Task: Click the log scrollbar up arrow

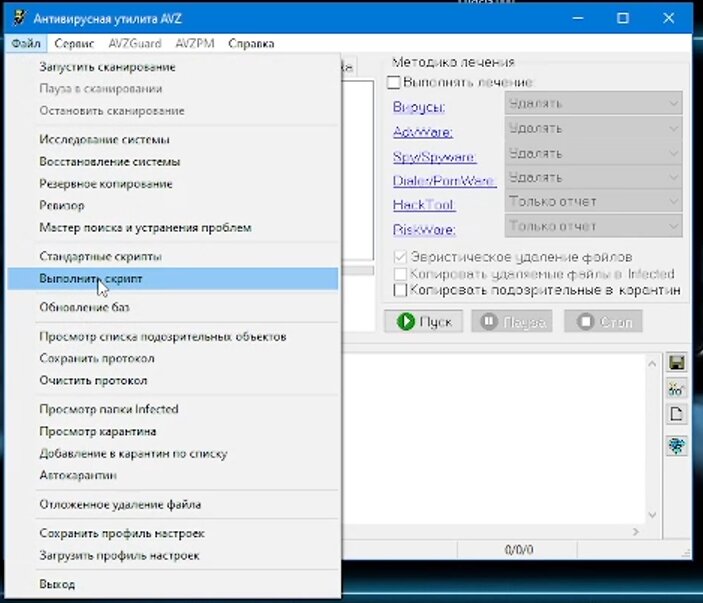Action: [652, 364]
